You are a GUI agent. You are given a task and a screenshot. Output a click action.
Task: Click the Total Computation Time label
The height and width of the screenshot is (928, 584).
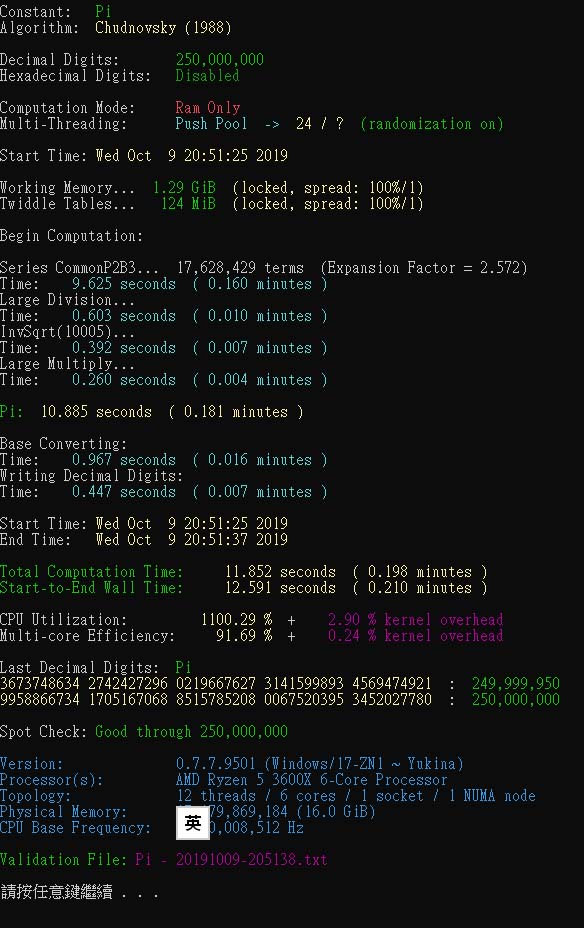(91, 572)
